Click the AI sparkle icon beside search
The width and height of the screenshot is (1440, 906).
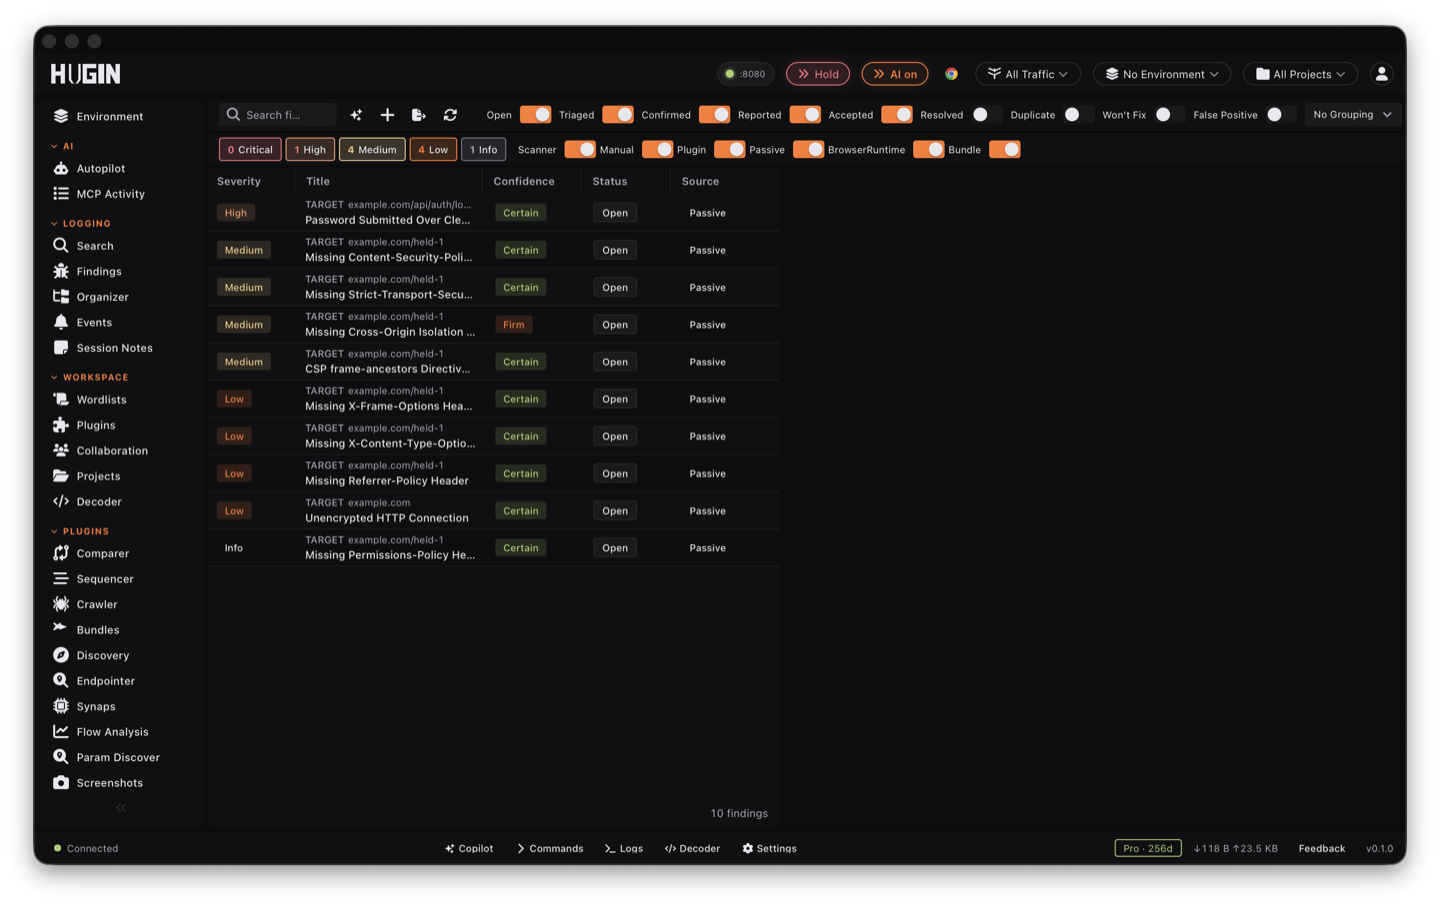click(356, 115)
